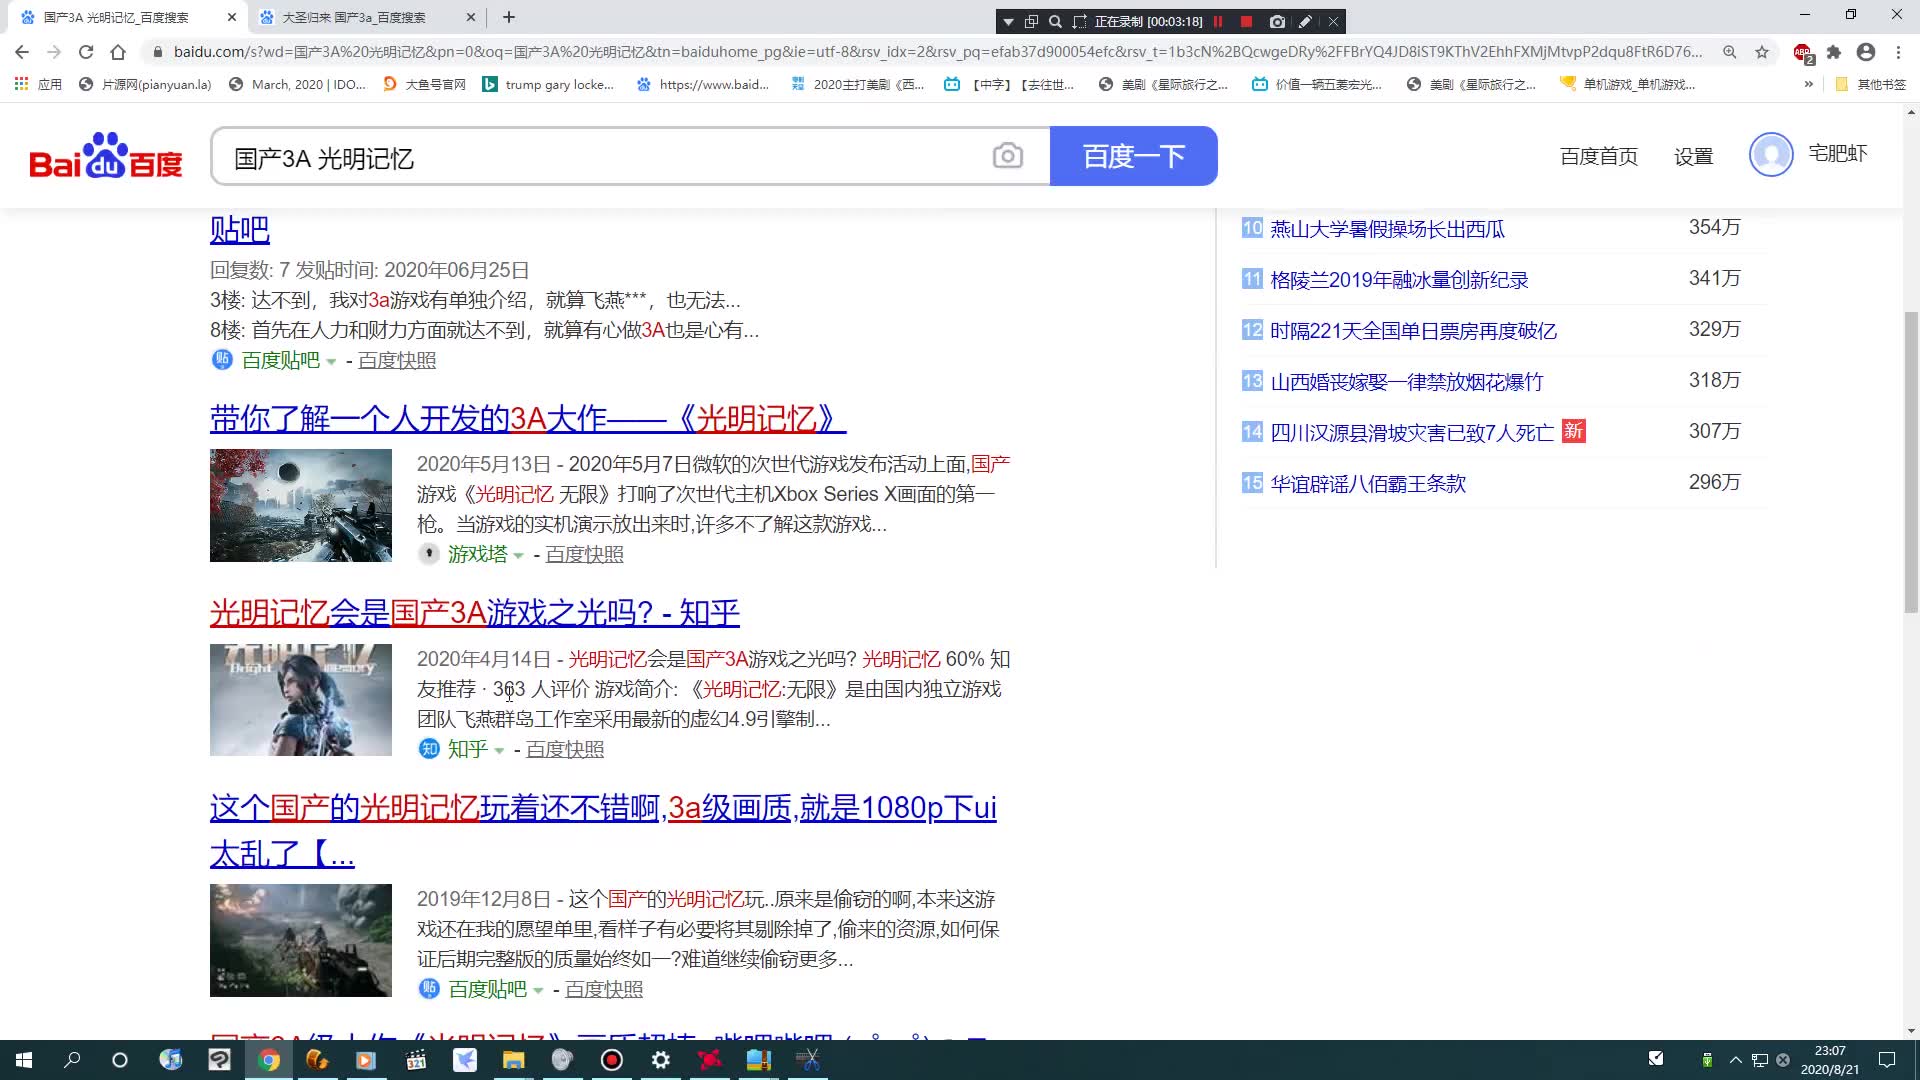Viewport: 1920px width, 1080px height.
Task: Go forward in browser
Action: [x=54, y=52]
